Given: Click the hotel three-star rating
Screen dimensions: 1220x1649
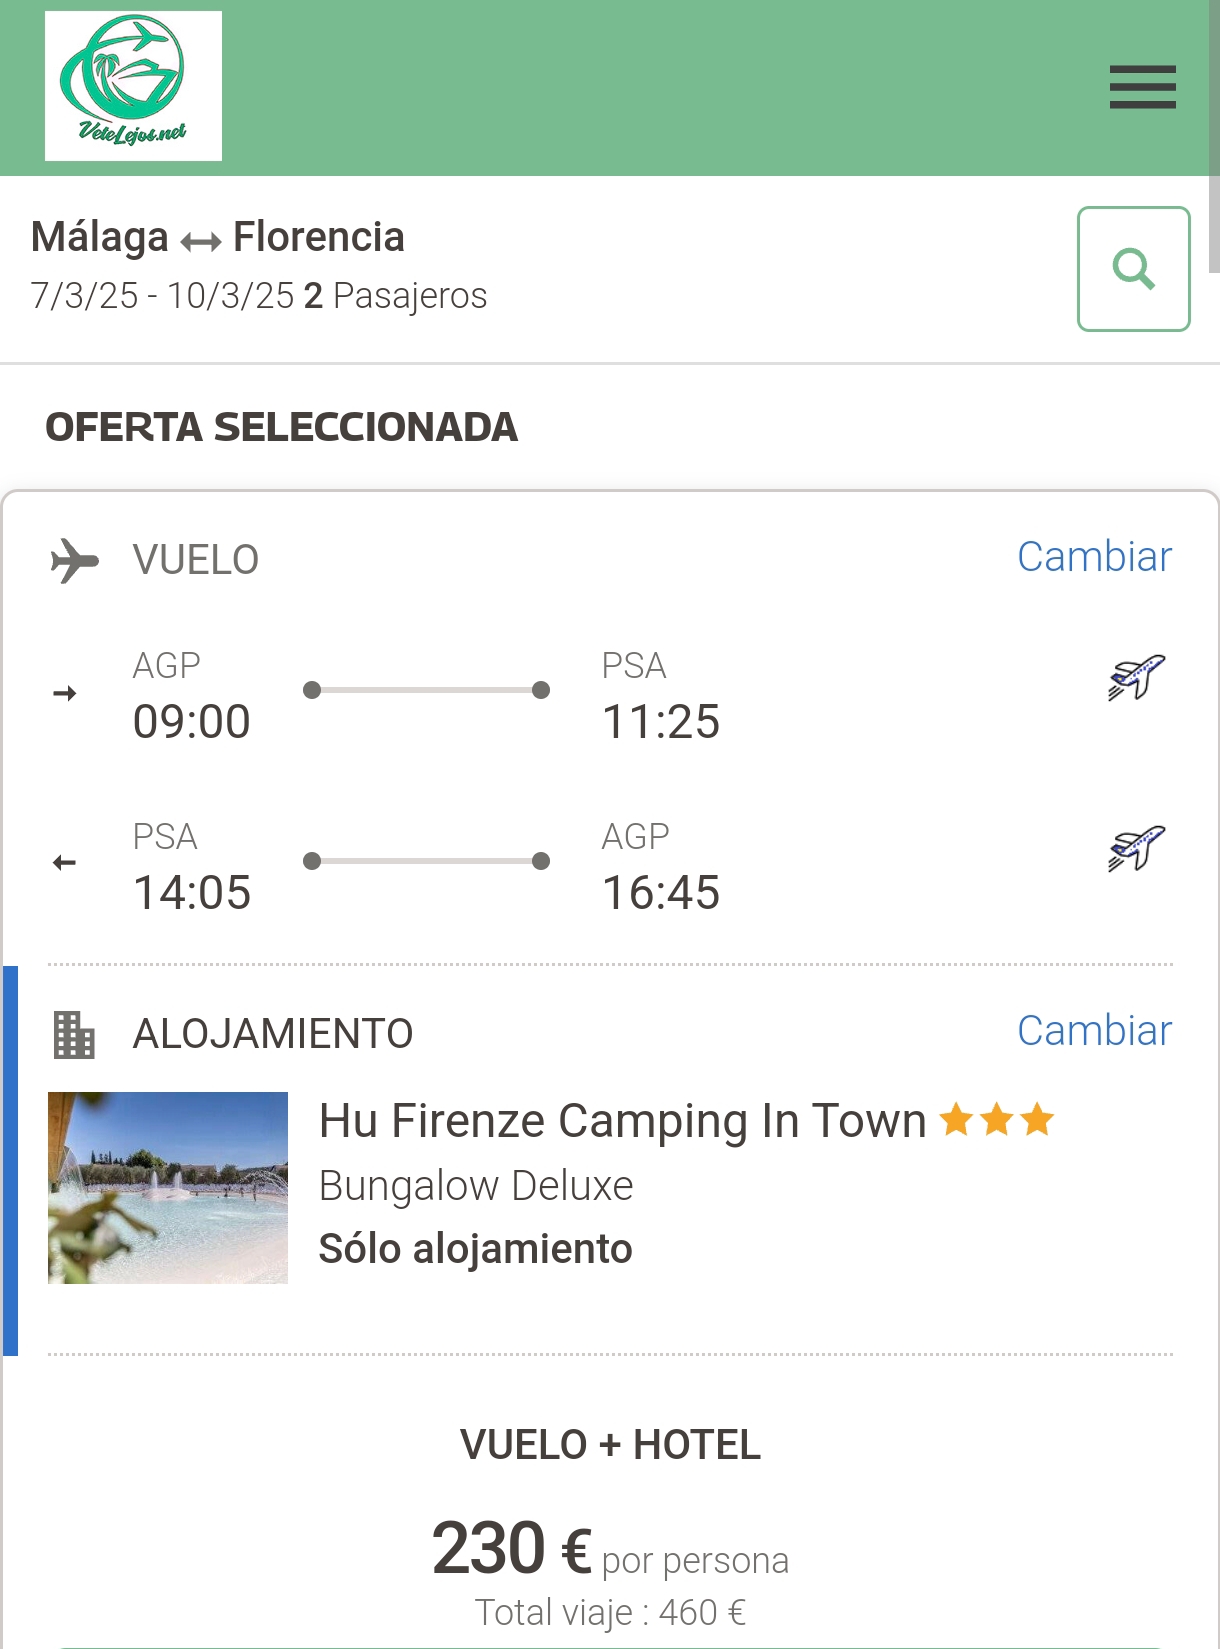Looking at the screenshot, I should (x=997, y=1120).
